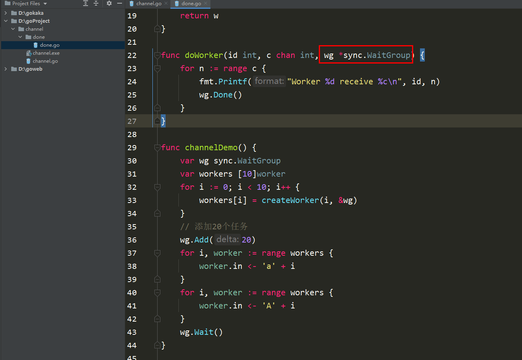Click the doWorker function name

coord(204,55)
